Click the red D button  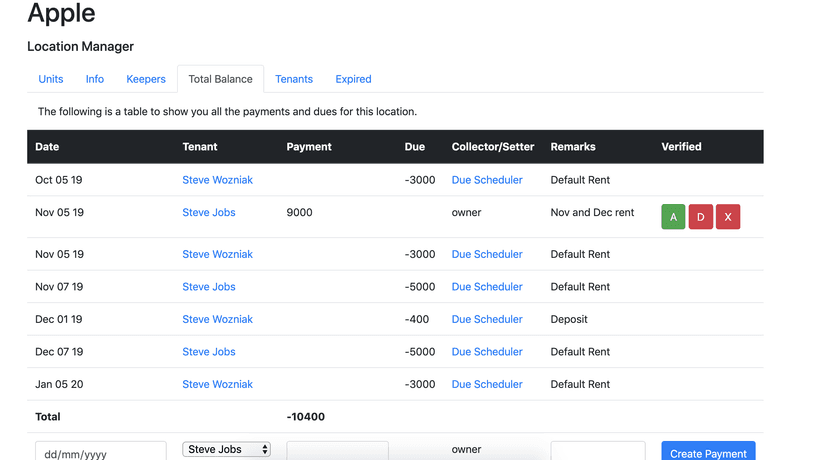pos(700,217)
